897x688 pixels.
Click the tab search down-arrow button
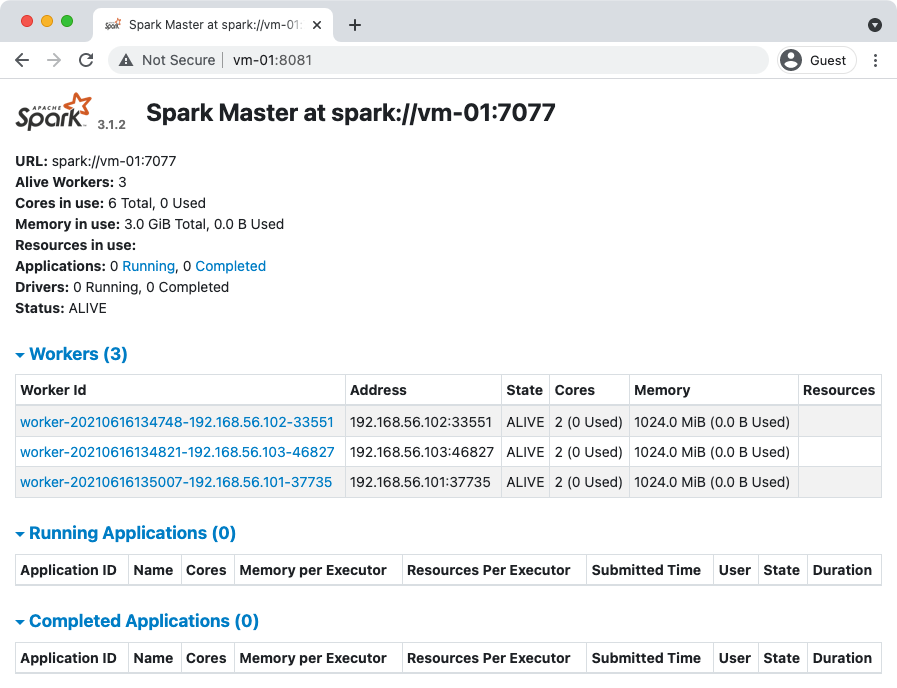874,25
